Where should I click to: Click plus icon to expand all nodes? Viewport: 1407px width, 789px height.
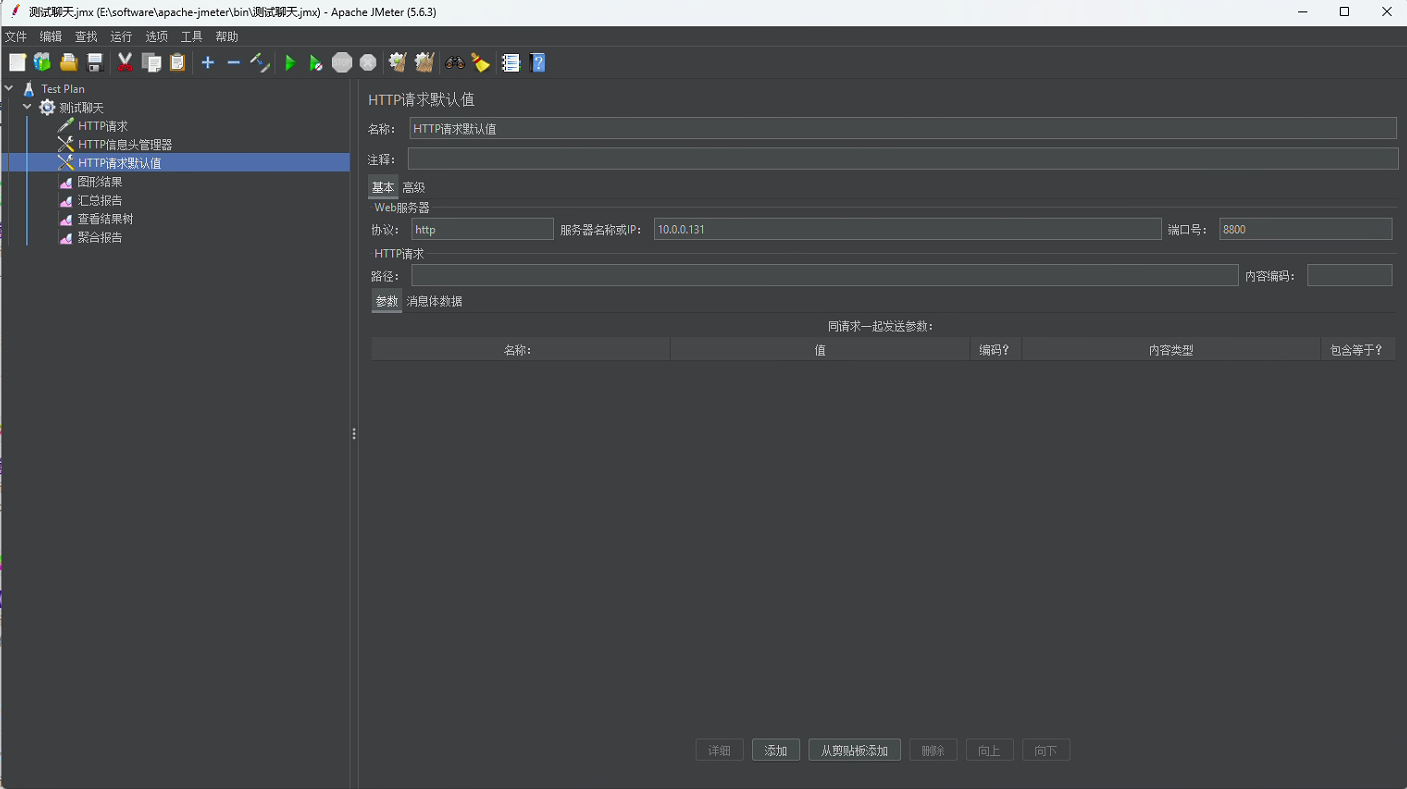coord(208,63)
